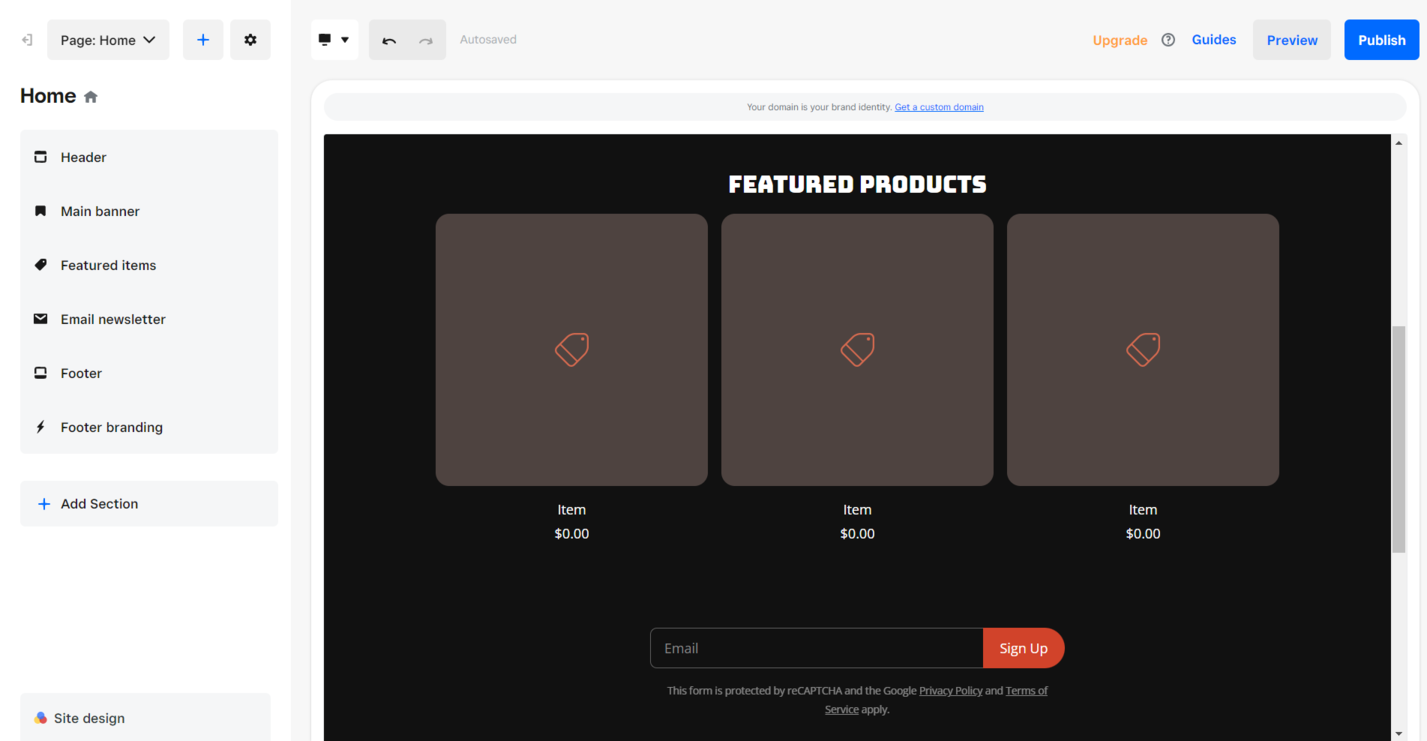1427x741 pixels.
Task: Click the home icon next to Home title
Action: point(90,95)
